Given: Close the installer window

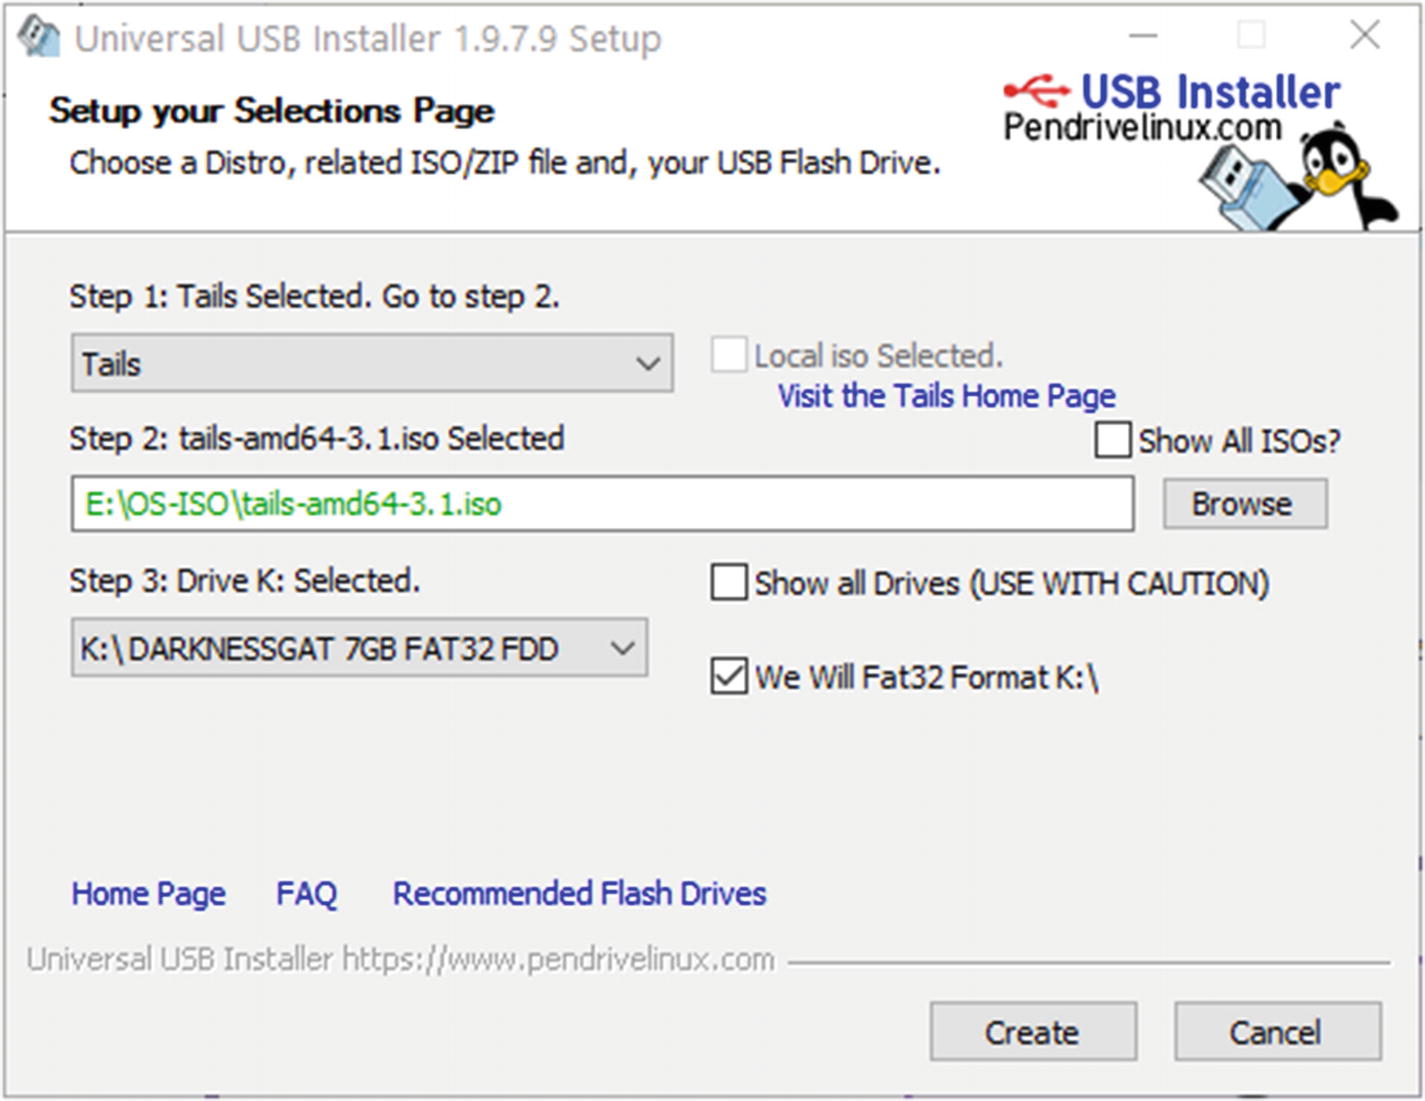Looking at the screenshot, I should pos(1364,36).
